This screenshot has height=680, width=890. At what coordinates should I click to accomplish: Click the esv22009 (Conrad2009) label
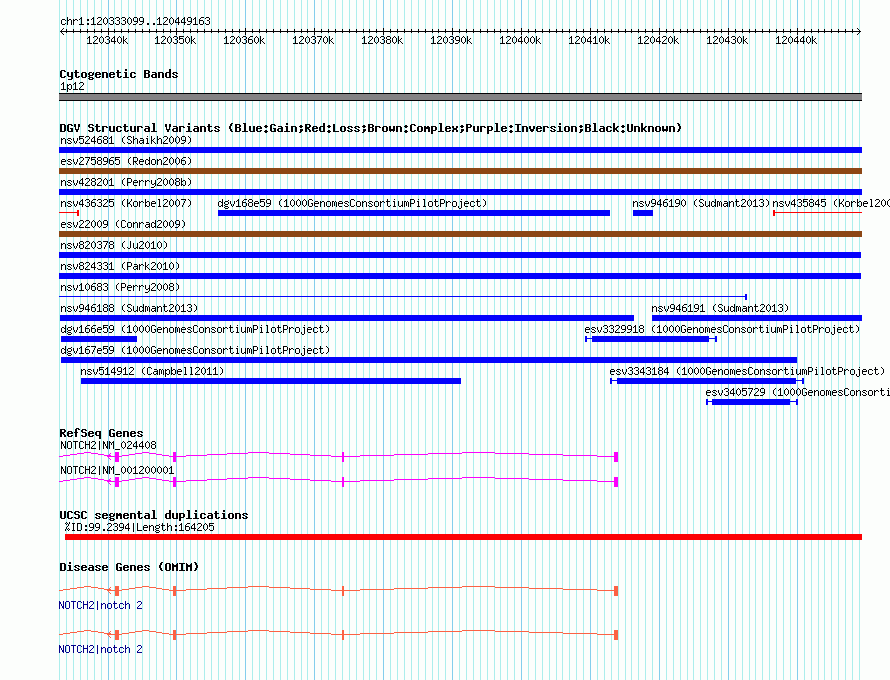pyautogui.click(x=123, y=224)
